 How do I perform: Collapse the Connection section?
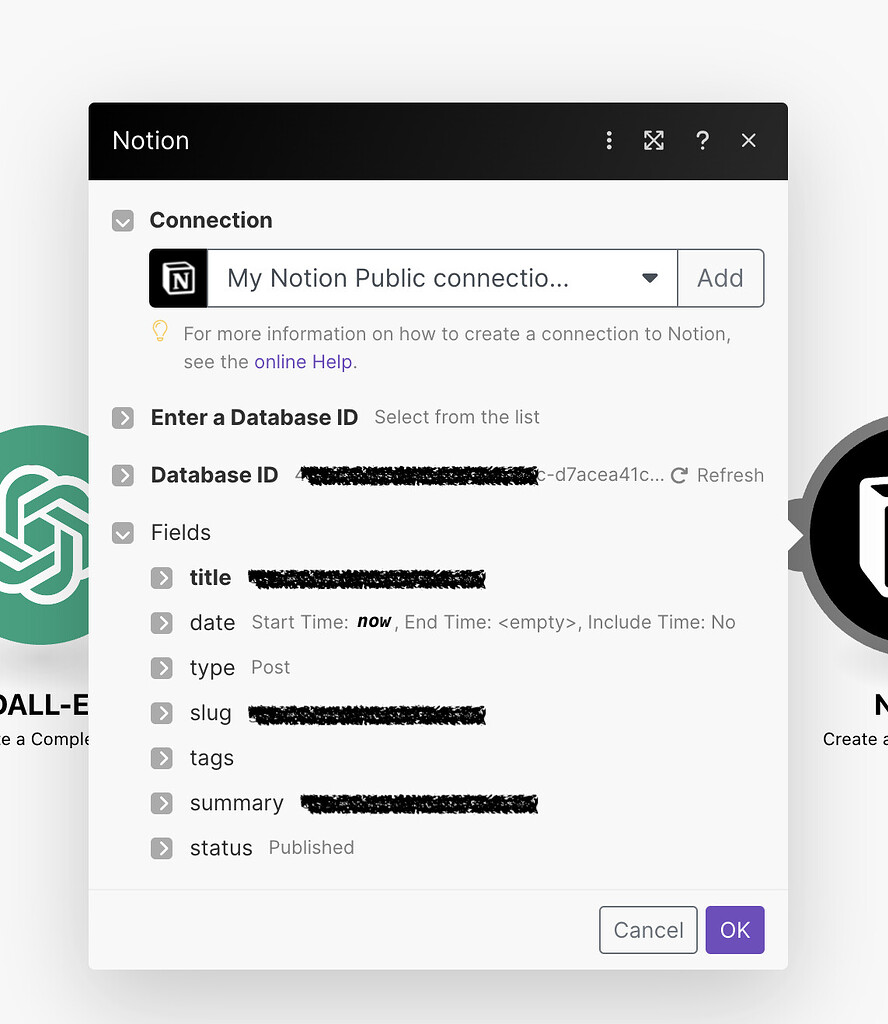122,220
